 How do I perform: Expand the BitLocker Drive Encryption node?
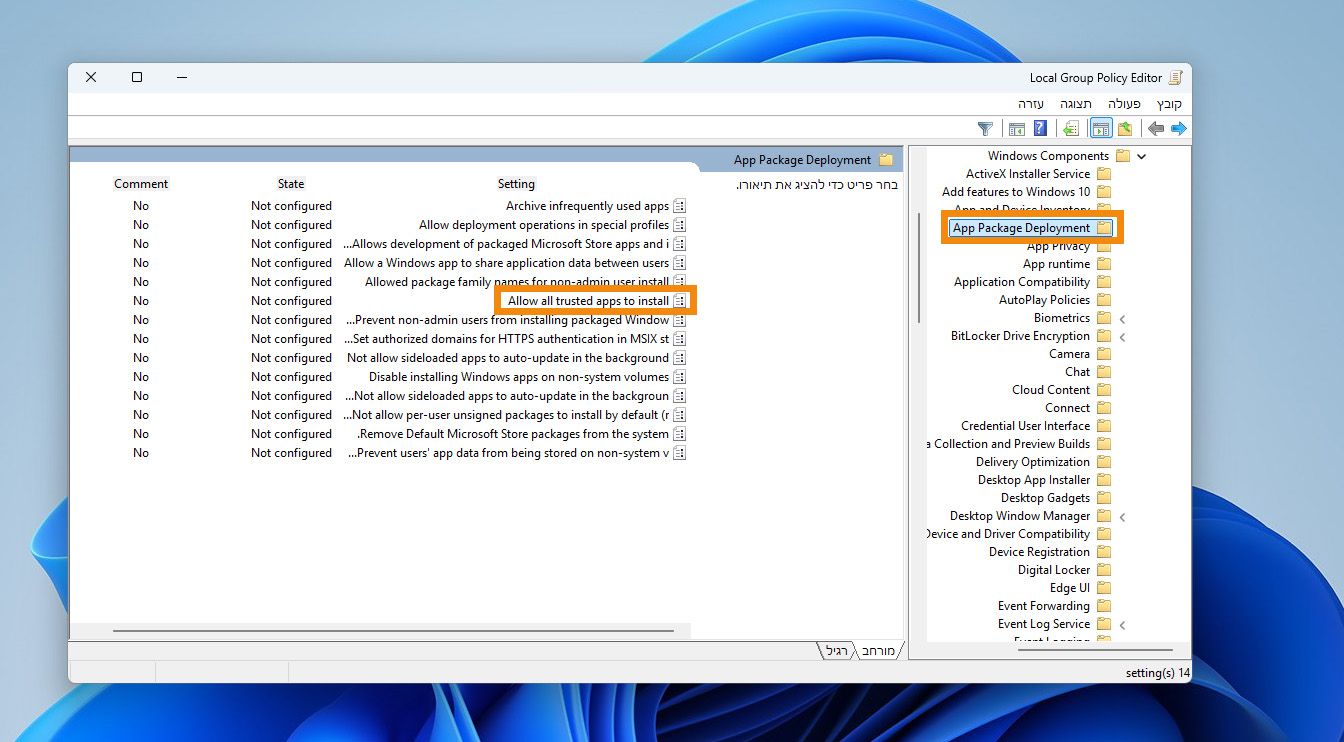1122,337
